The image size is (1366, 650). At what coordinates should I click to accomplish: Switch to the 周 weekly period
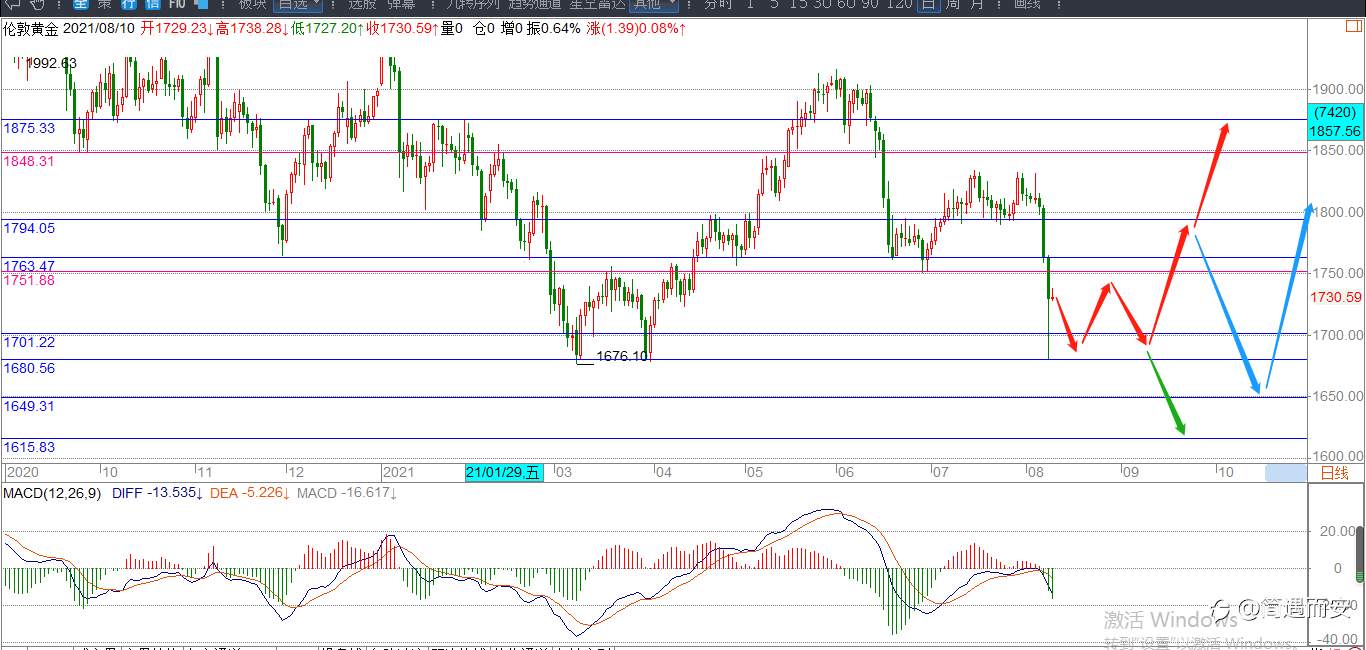[952, 4]
